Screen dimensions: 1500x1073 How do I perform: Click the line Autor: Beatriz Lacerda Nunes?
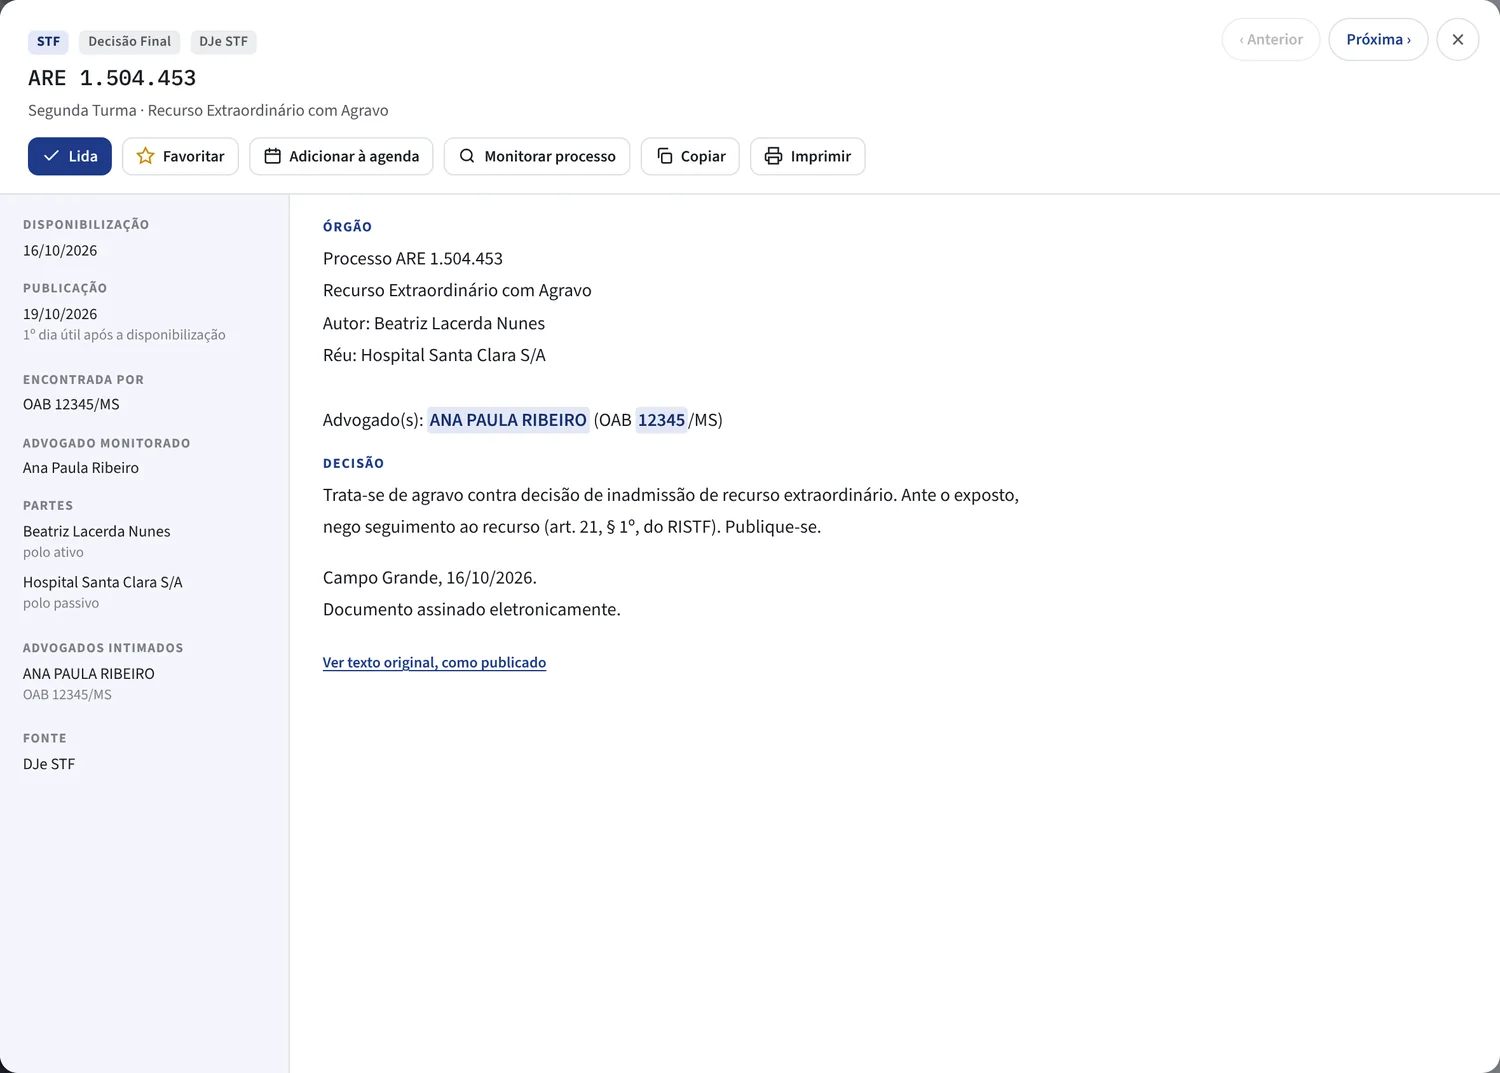pyautogui.click(x=434, y=323)
